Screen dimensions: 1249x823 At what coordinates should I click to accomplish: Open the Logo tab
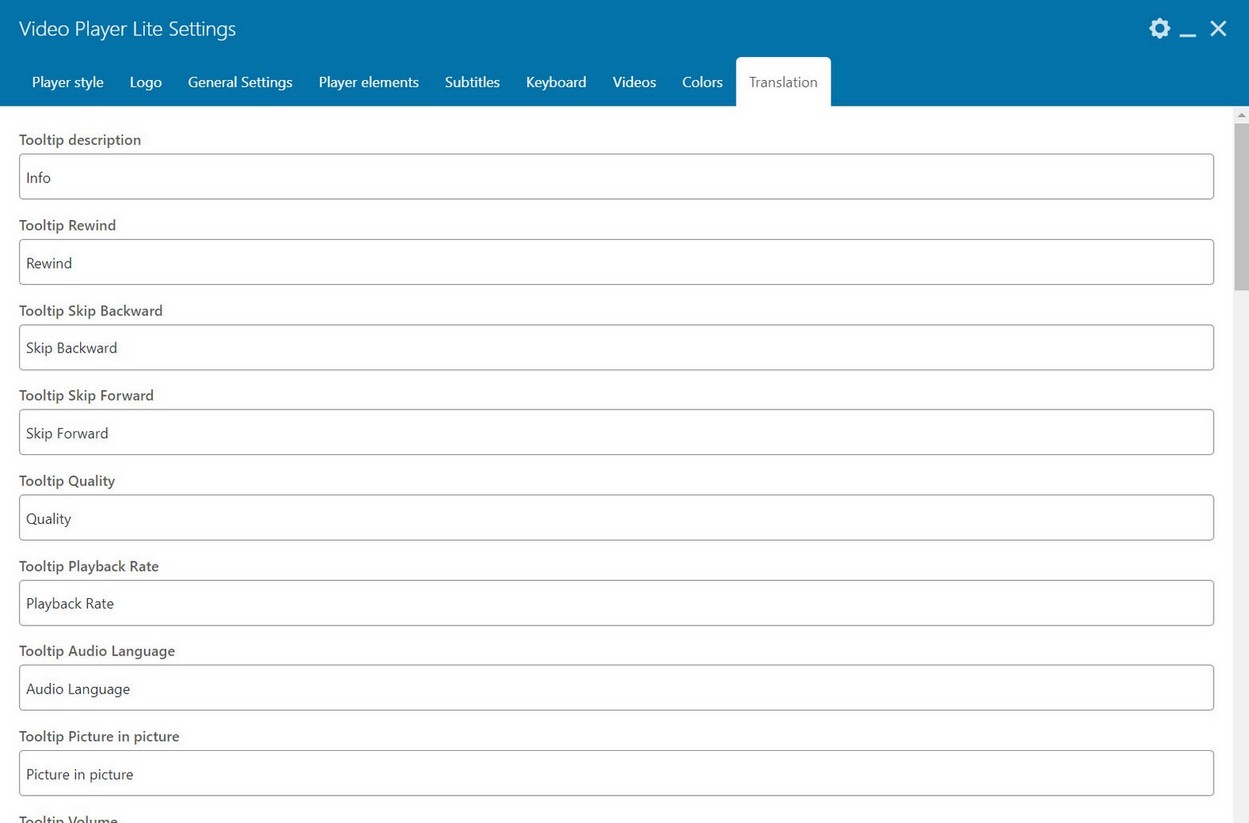pos(146,82)
